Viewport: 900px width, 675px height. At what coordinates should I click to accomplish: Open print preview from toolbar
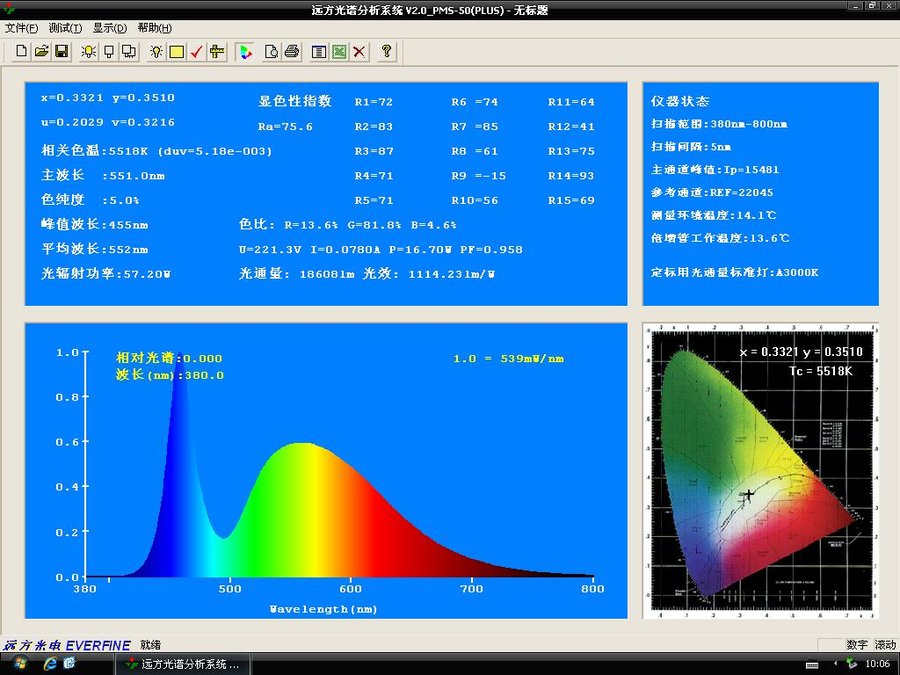[x=271, y=51]
